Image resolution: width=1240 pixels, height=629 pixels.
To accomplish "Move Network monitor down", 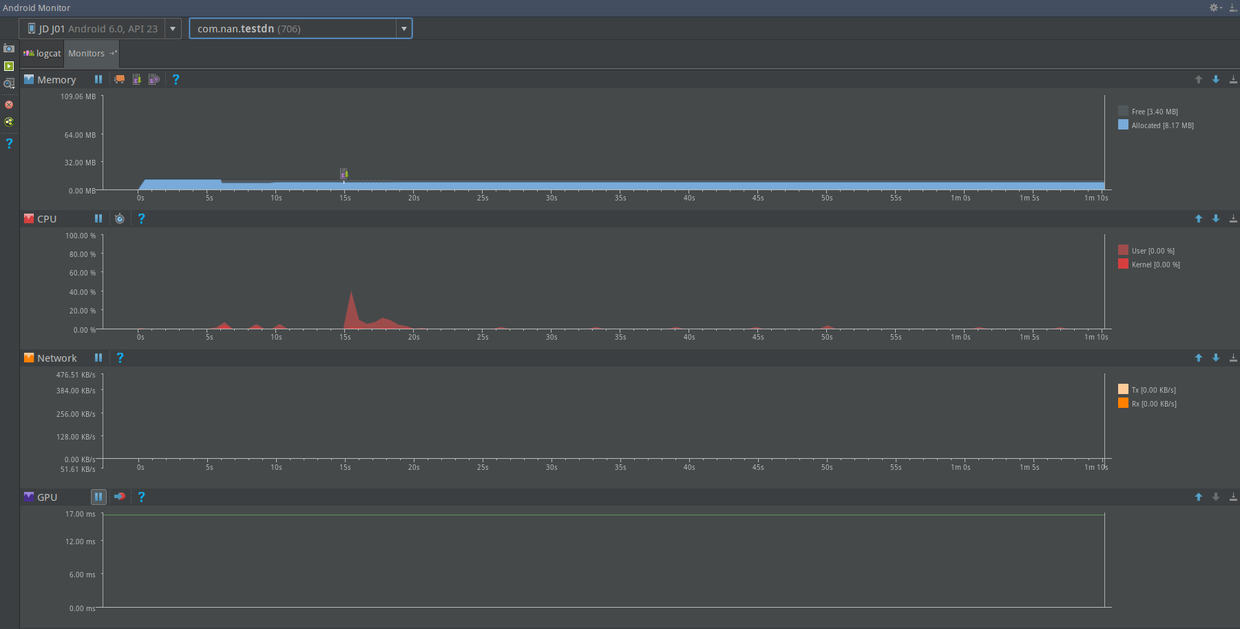I will tap(1216, 357).
